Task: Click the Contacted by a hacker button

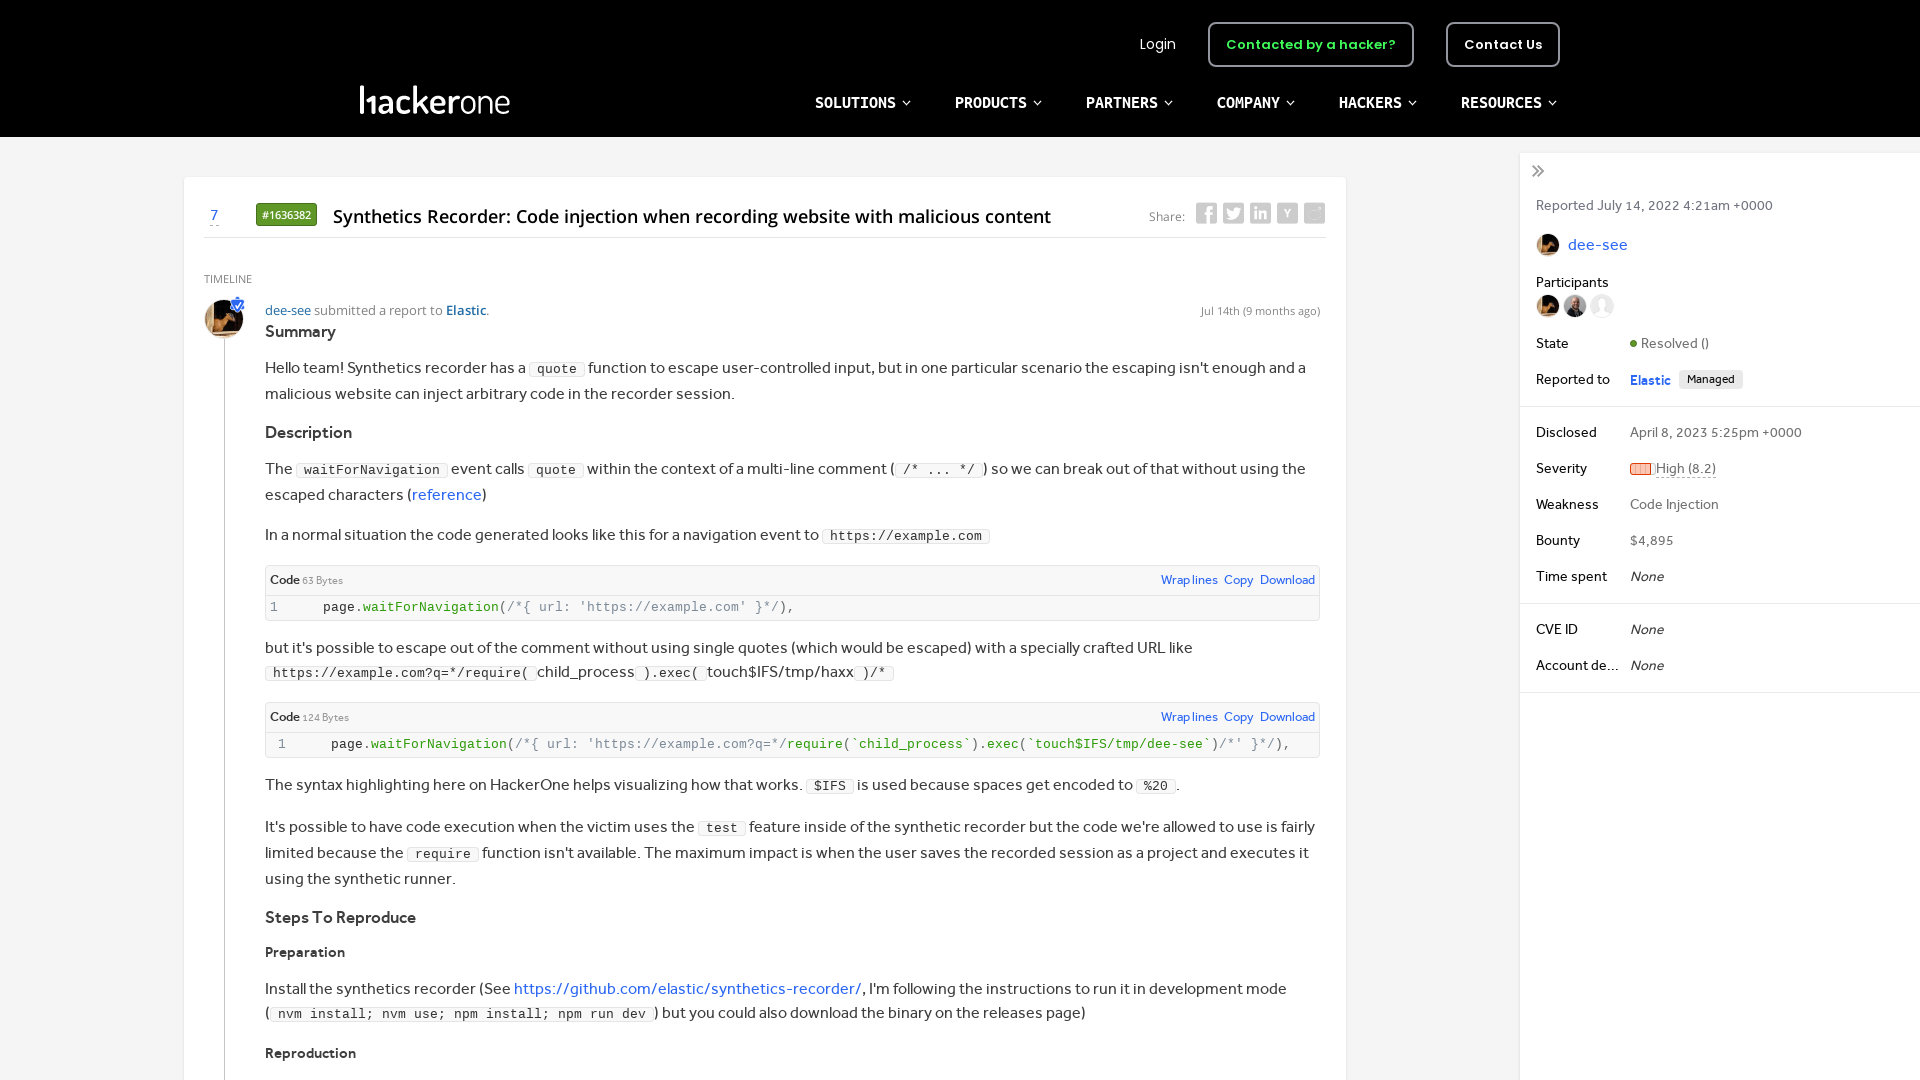Action: pyautogui.click(x=1311, y=44)
